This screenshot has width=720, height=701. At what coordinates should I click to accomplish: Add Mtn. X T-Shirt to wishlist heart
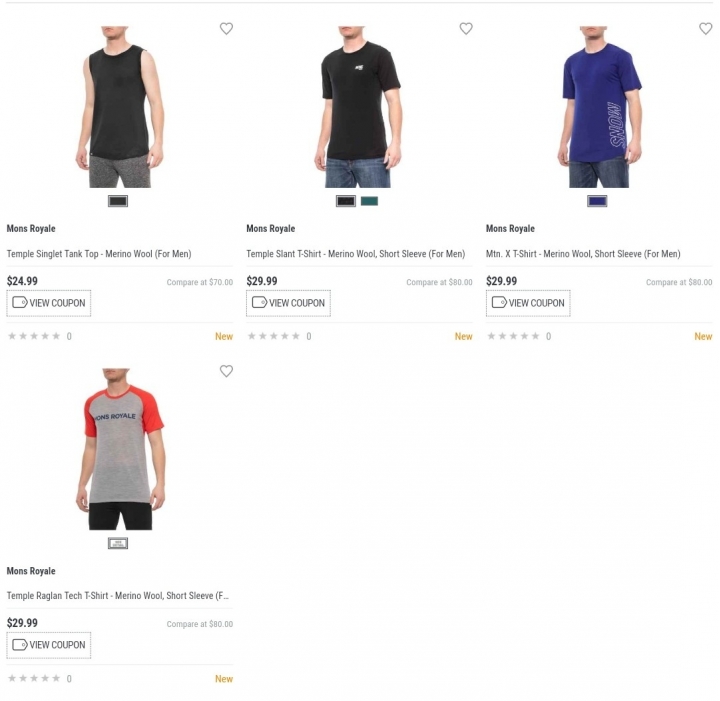tap(705, 28)
